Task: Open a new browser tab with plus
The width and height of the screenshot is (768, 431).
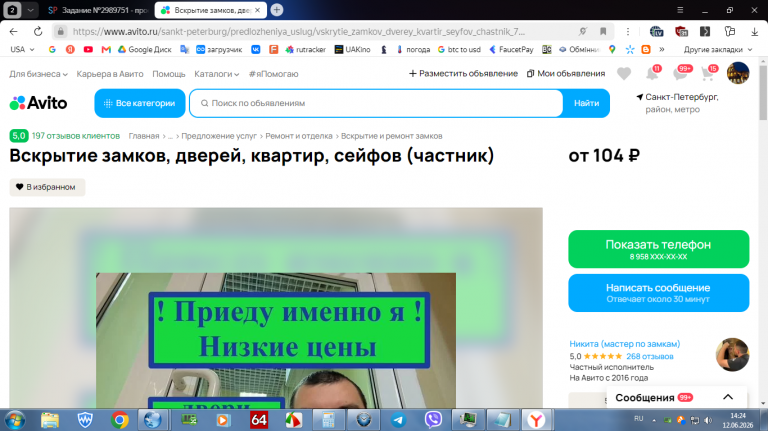Action: pyautogui.click(x=277, y=10)
